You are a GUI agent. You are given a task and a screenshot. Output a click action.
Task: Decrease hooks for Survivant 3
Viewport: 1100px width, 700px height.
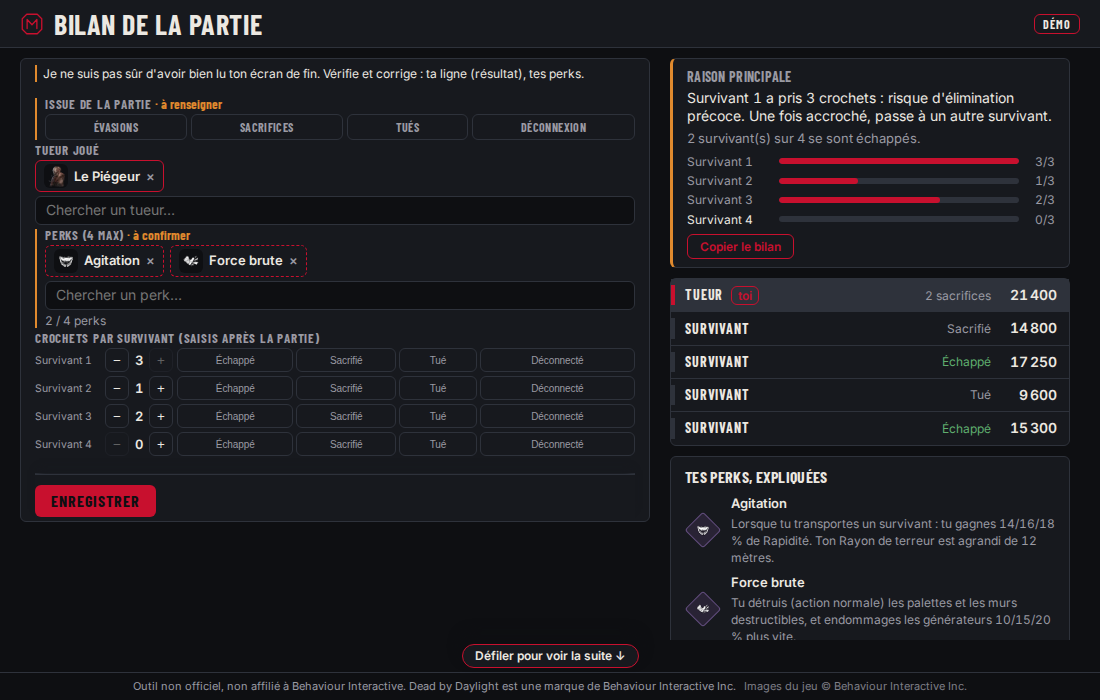pos(117,417)
